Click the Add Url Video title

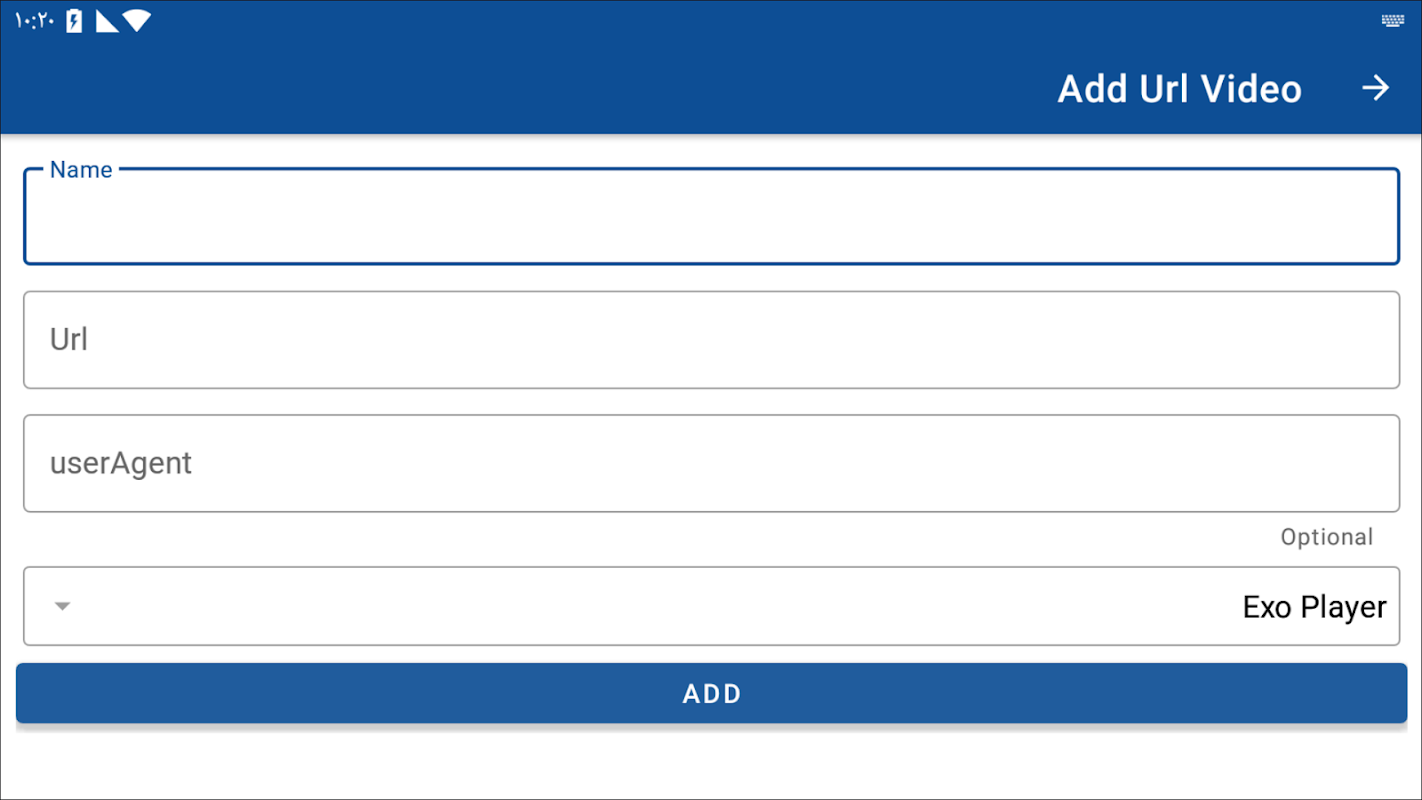click(x=1179, y=89)
